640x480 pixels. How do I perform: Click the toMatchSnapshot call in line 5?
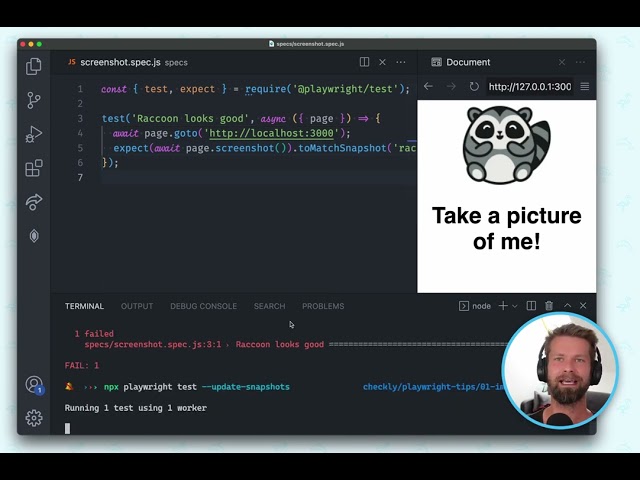coord(342,148)
